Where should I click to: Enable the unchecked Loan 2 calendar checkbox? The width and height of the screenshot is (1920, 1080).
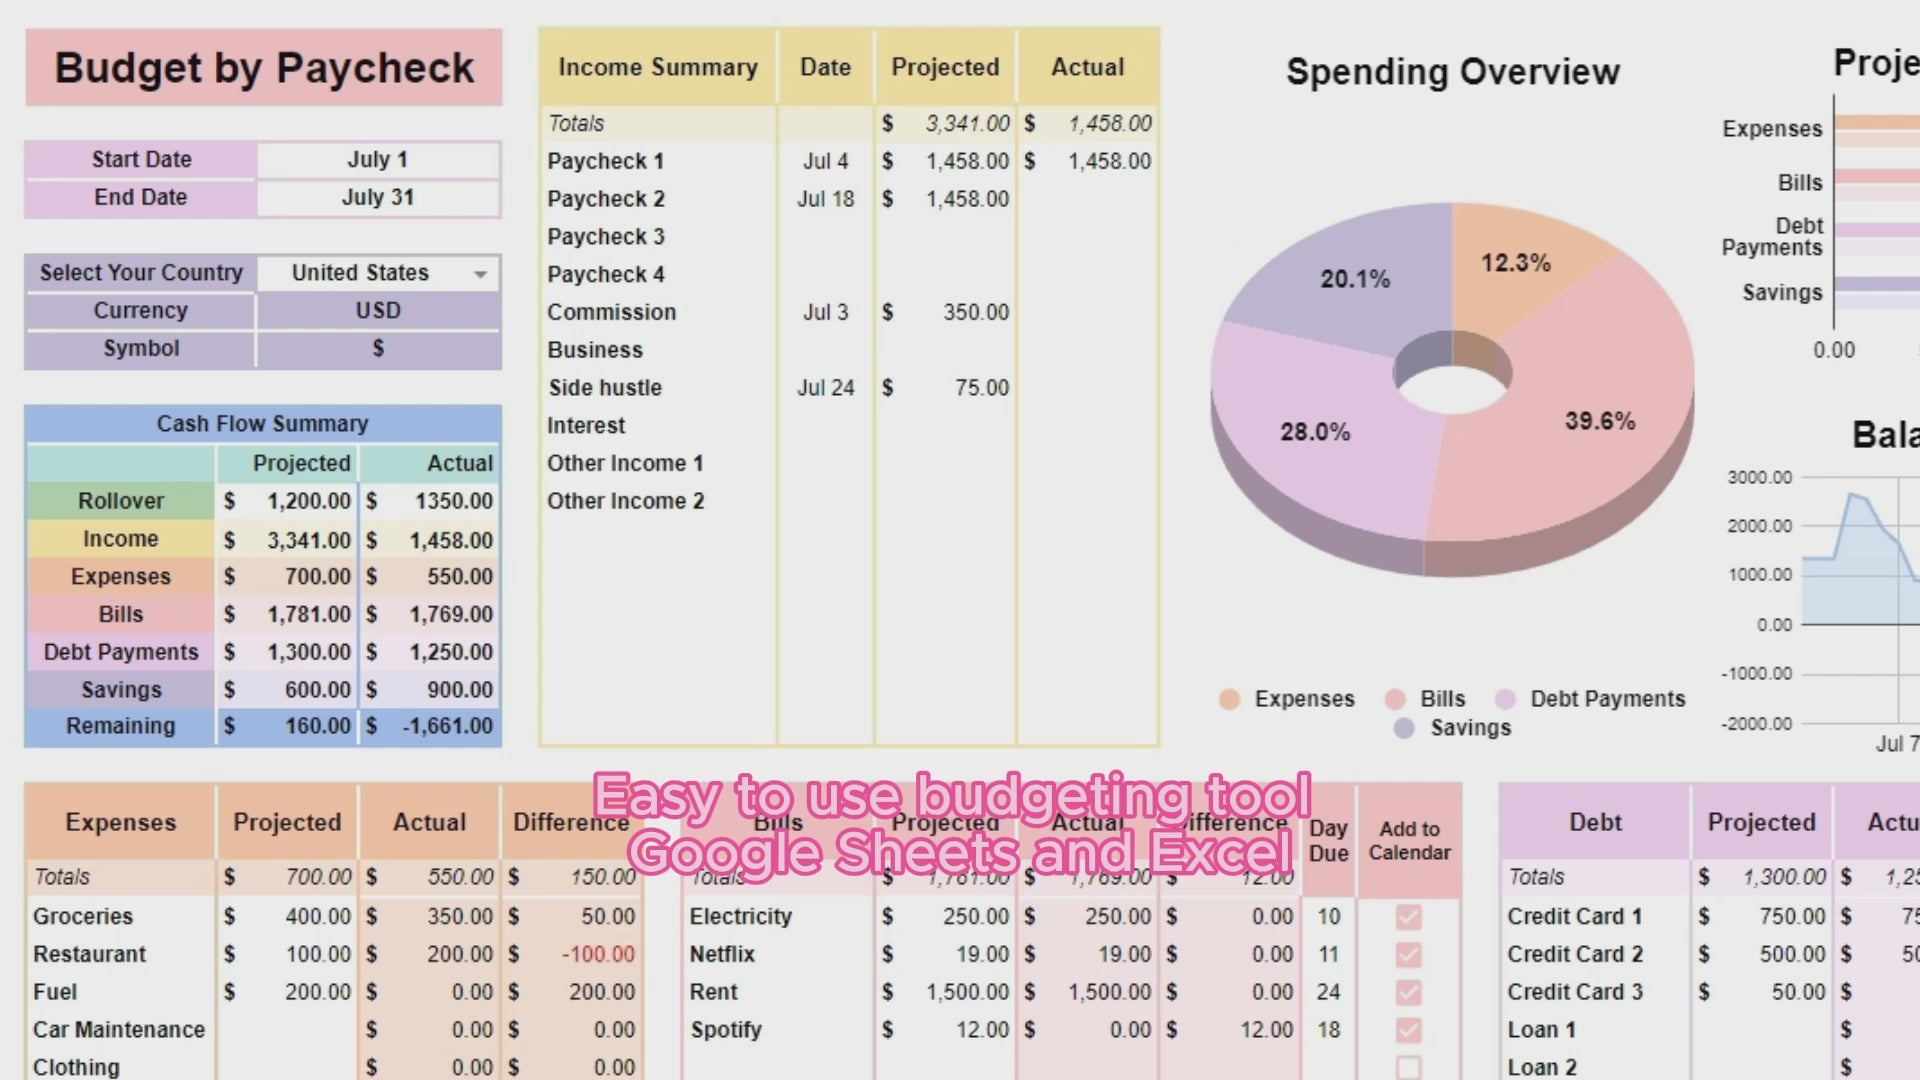pos(1408,1066)
